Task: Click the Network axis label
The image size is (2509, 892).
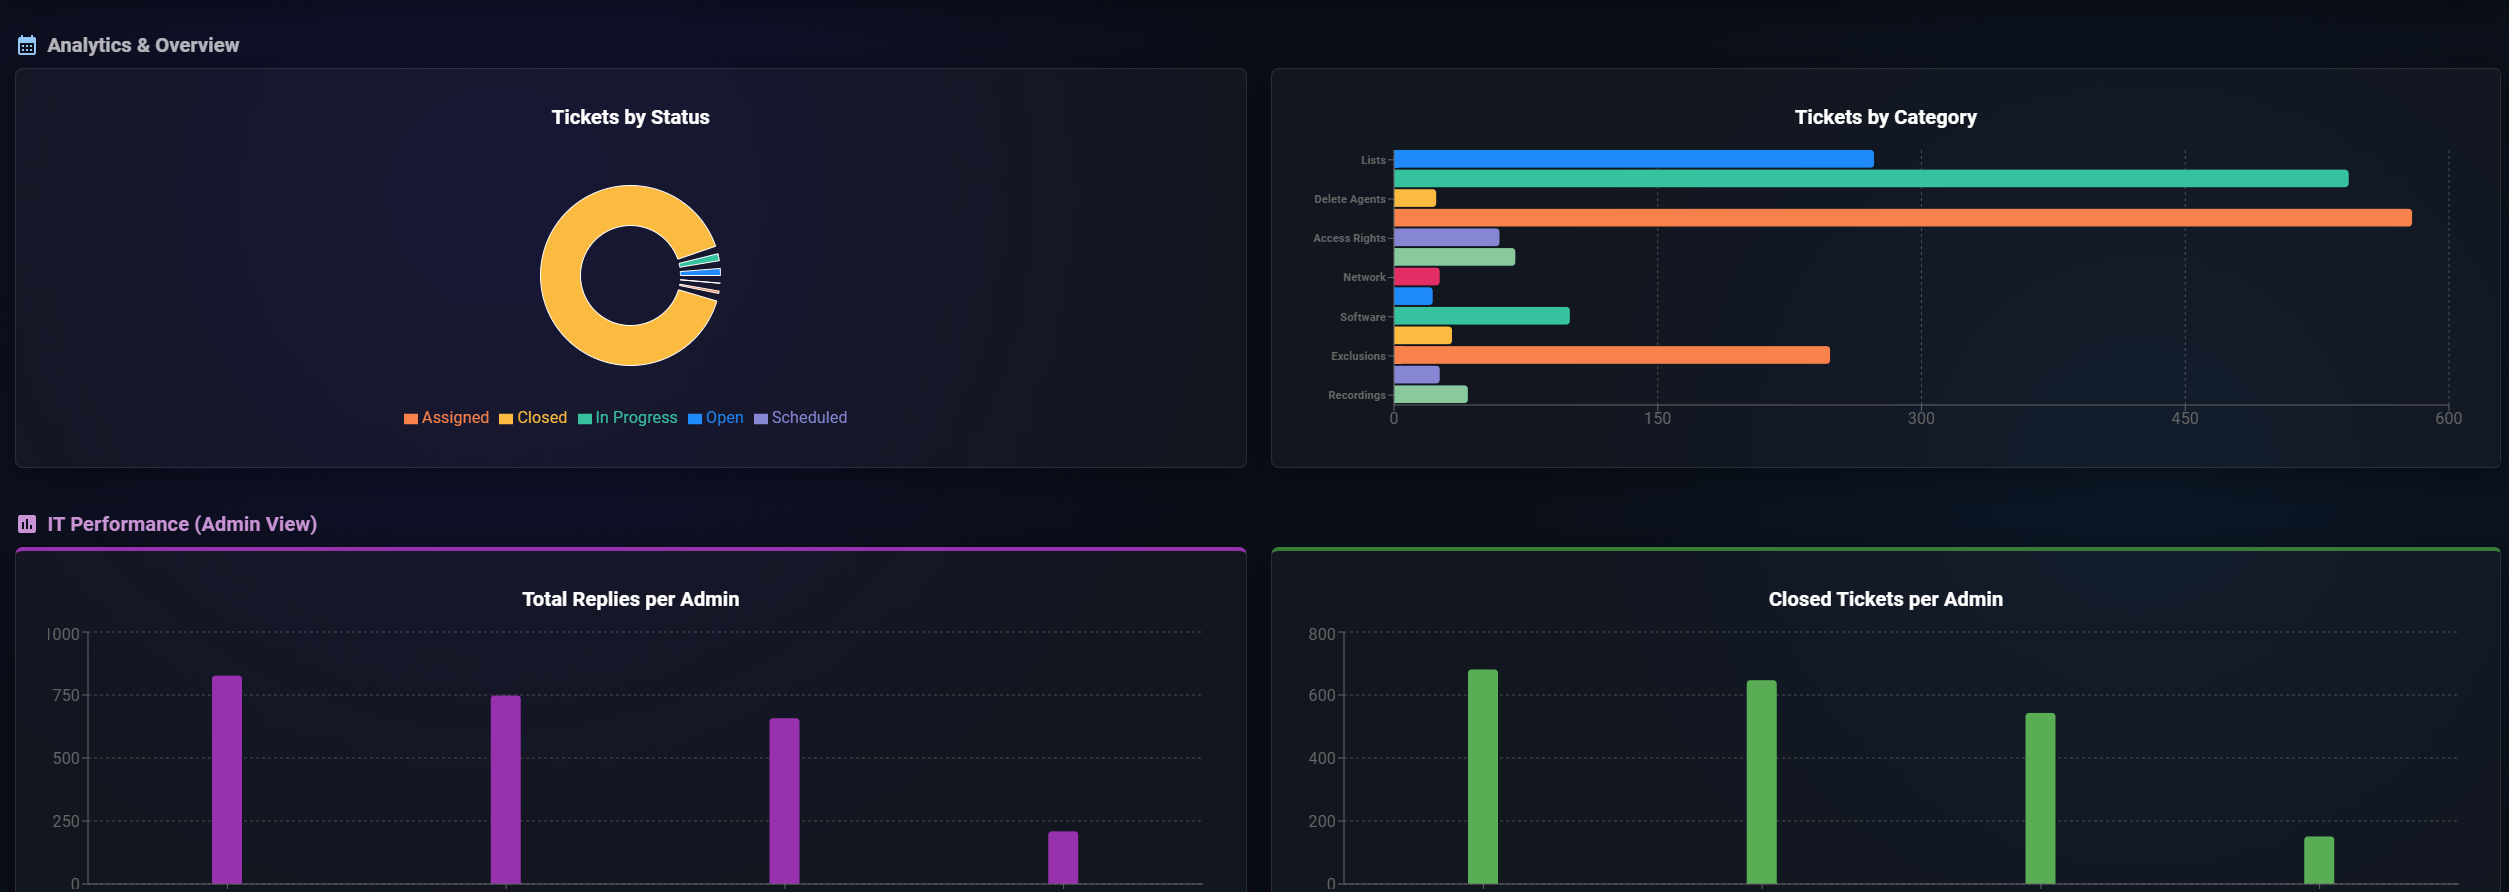Action: pos(1364,277)
